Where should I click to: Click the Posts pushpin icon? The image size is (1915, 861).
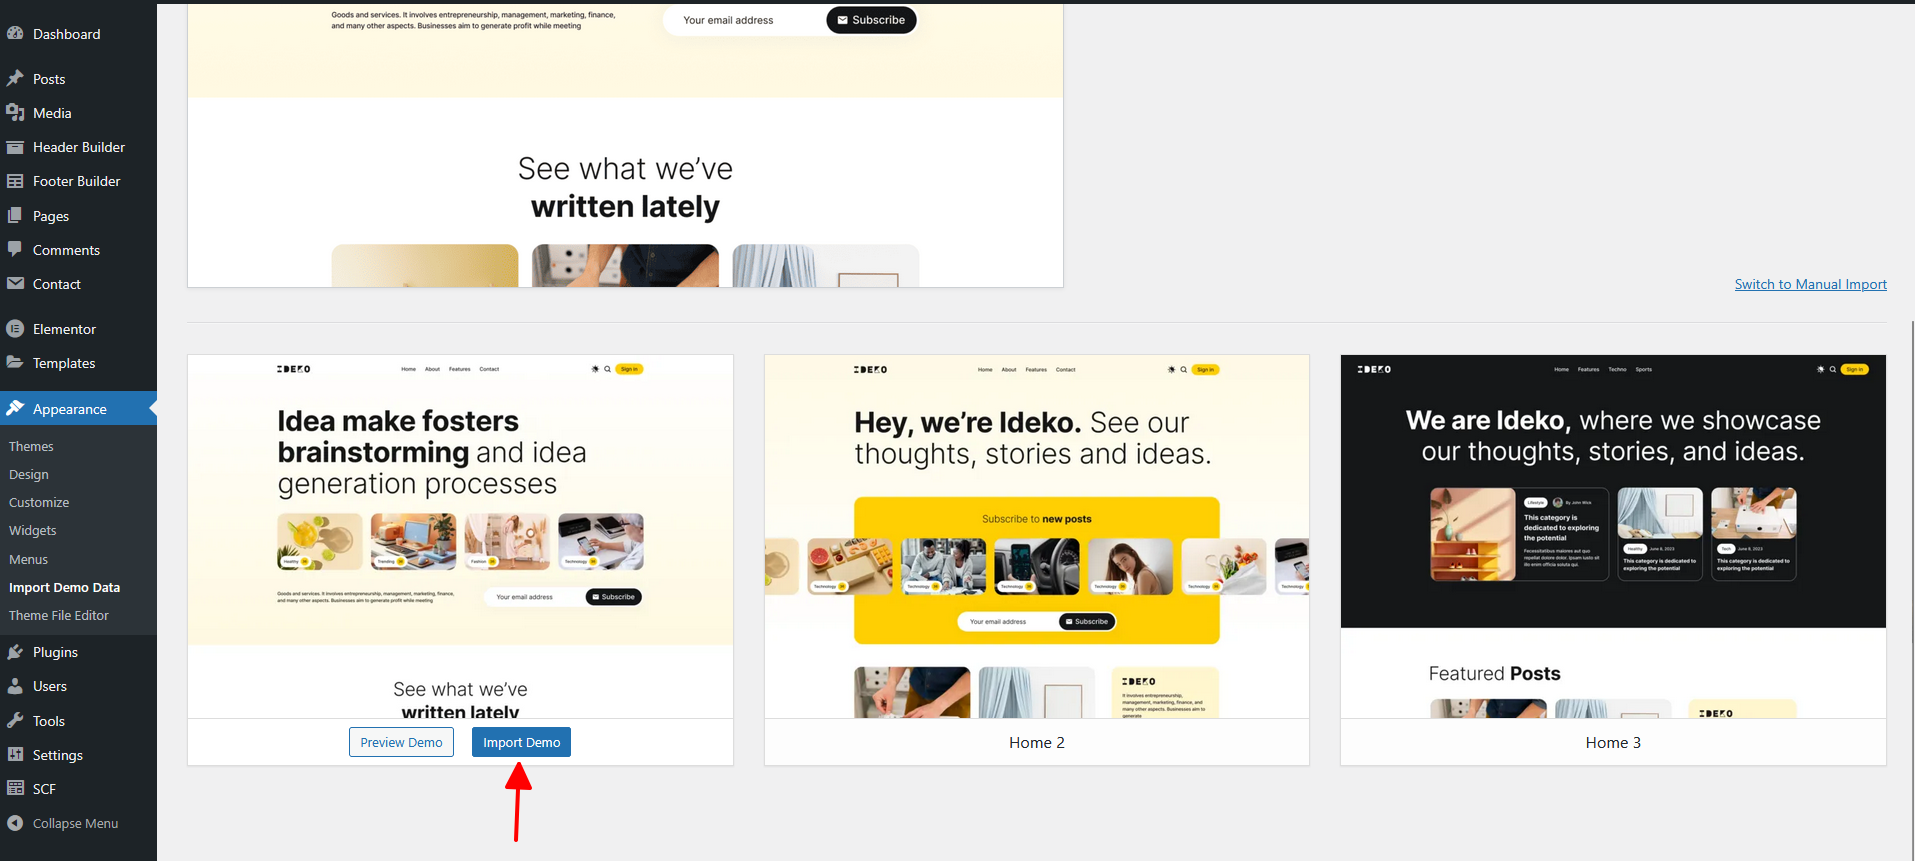coord(15,78)
